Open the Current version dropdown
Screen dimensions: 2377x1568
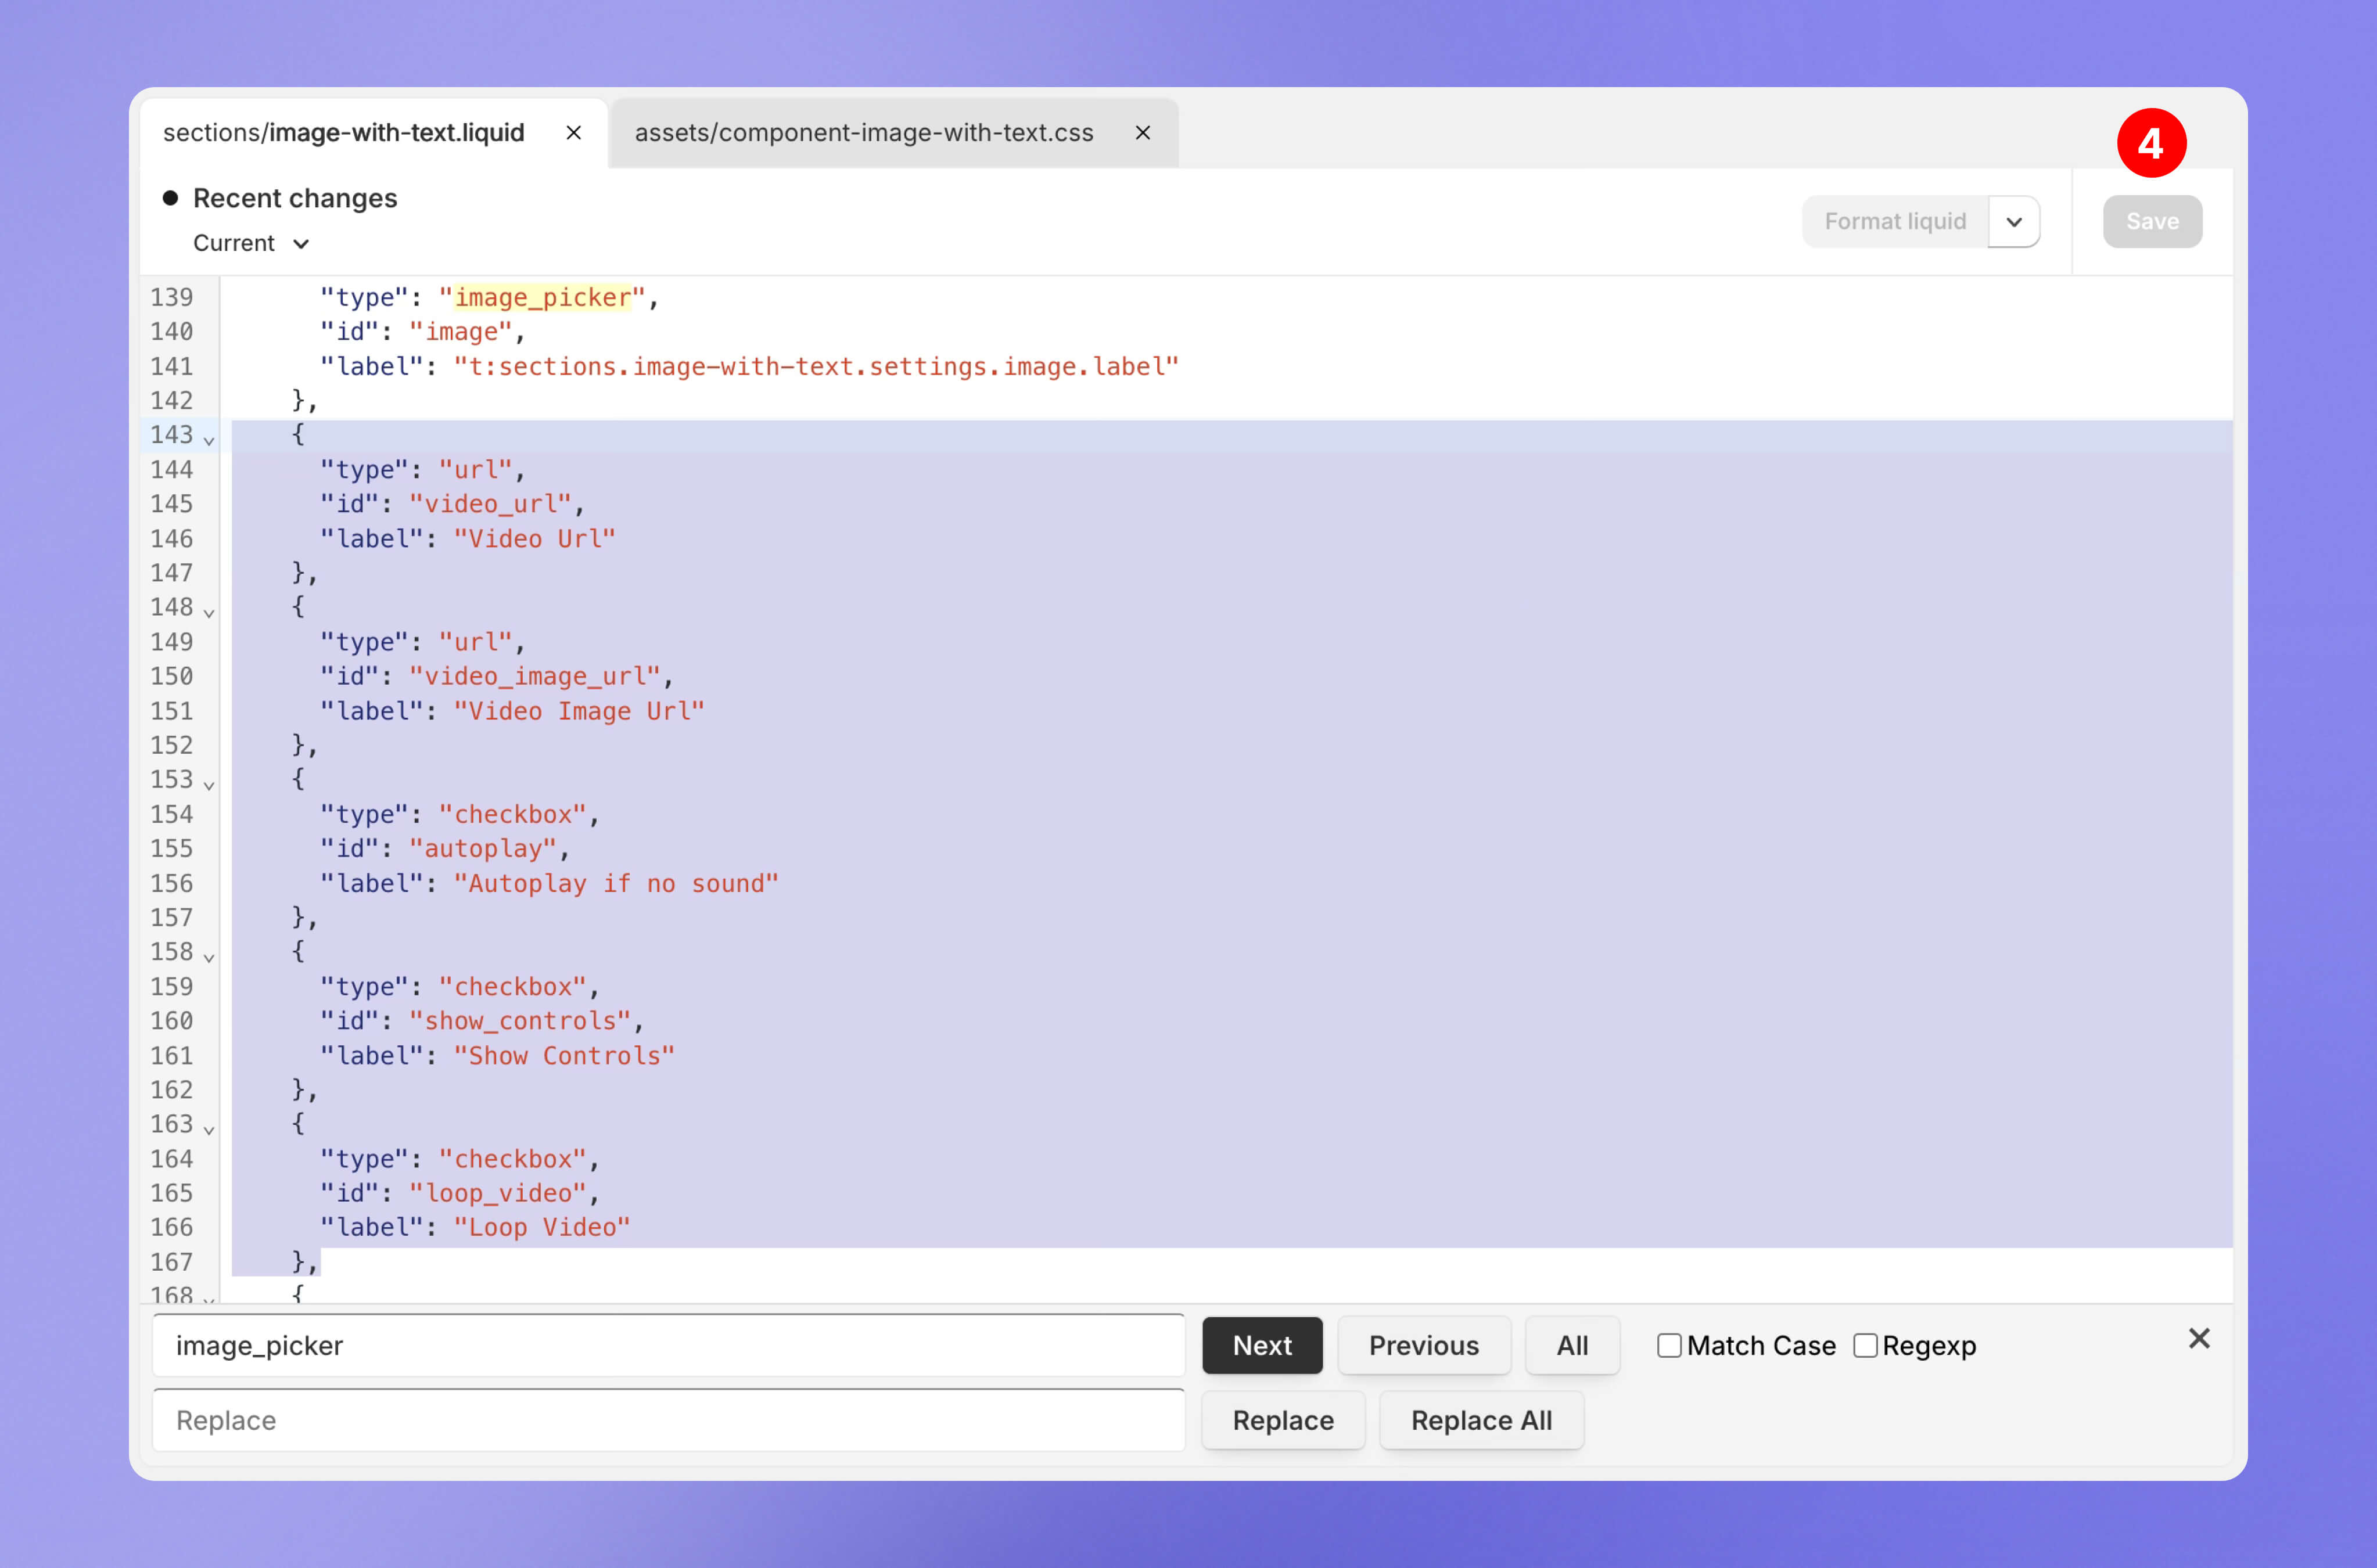point(251,244)
